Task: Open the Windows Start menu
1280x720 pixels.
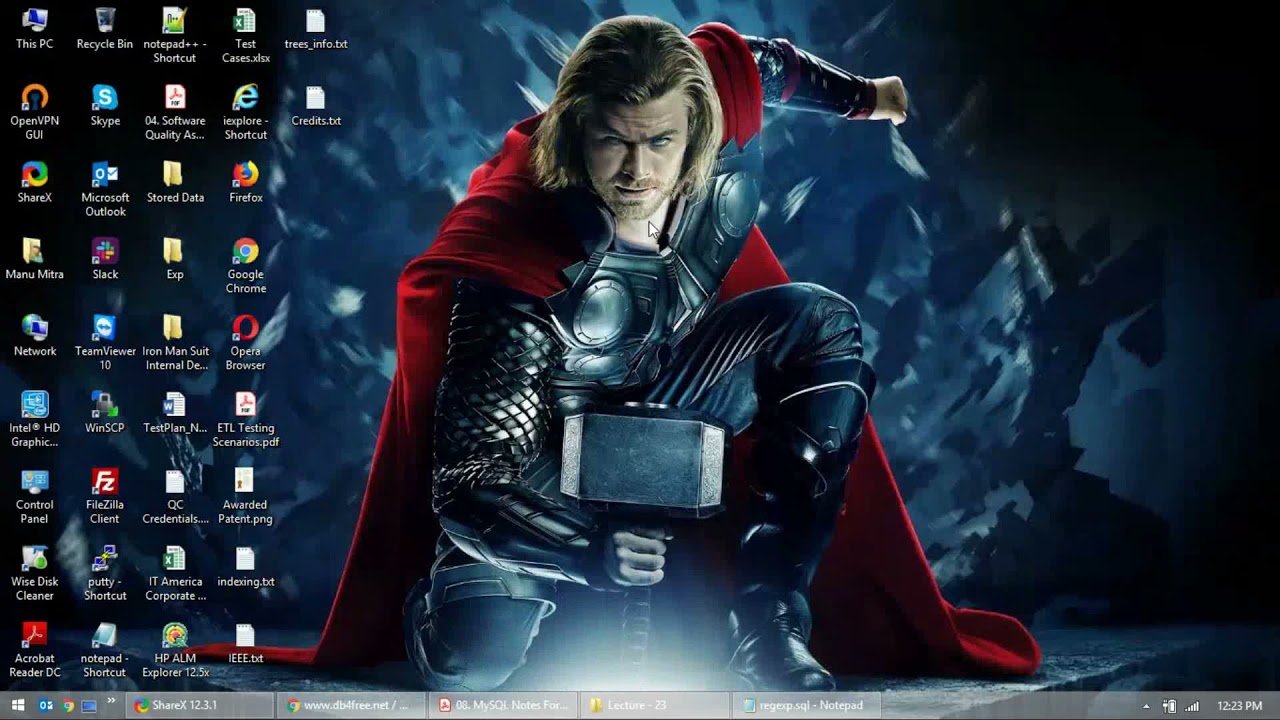Action: click(x=17, y=705)
